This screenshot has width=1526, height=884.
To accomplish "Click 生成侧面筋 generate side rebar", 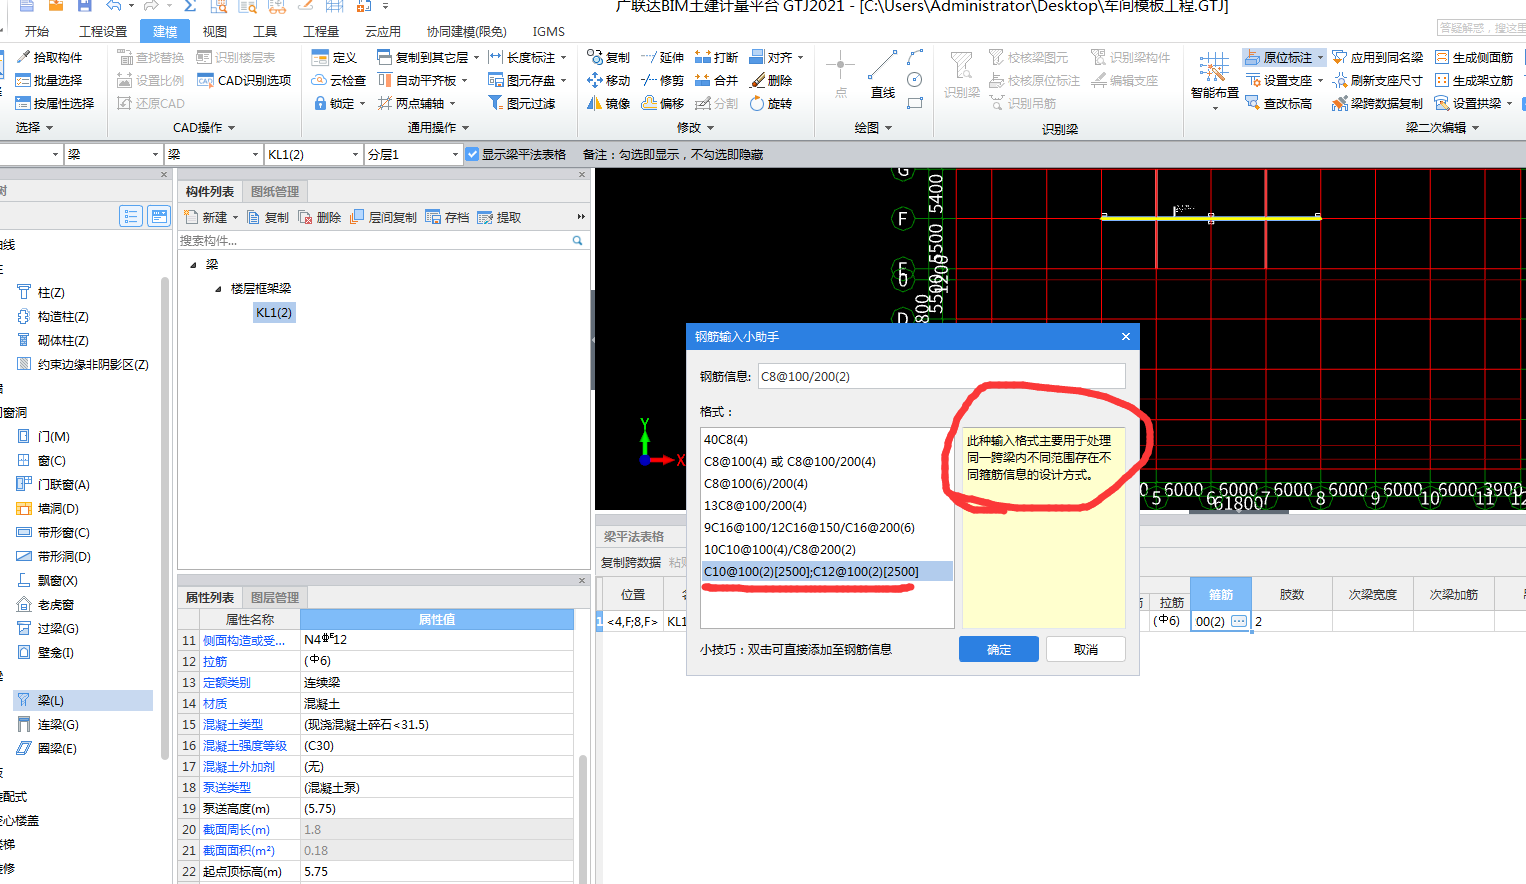I will (1475, 57).
